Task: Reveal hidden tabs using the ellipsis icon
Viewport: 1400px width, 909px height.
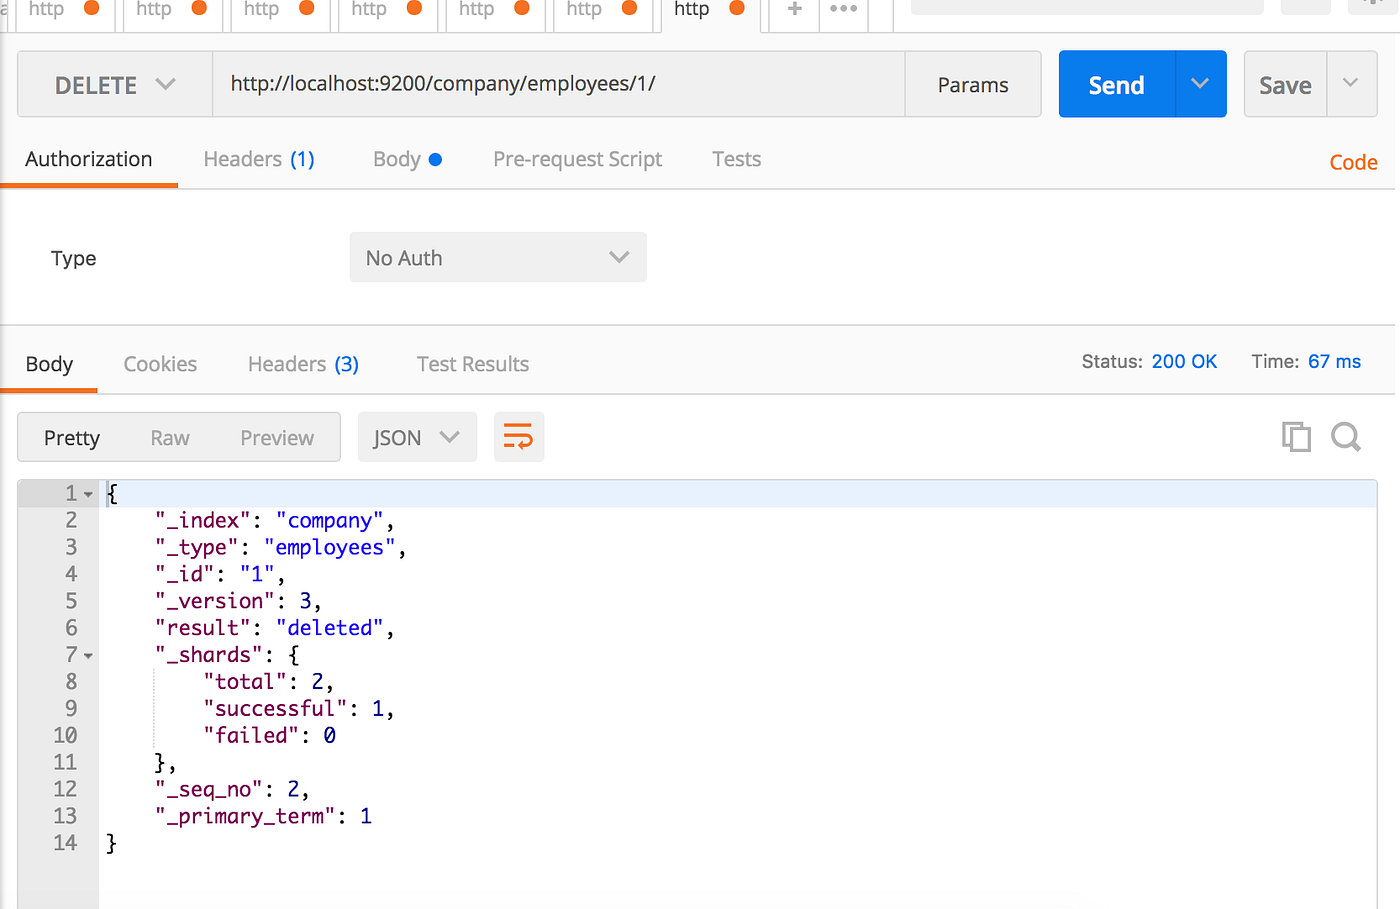Action: (x=842, y=12)
